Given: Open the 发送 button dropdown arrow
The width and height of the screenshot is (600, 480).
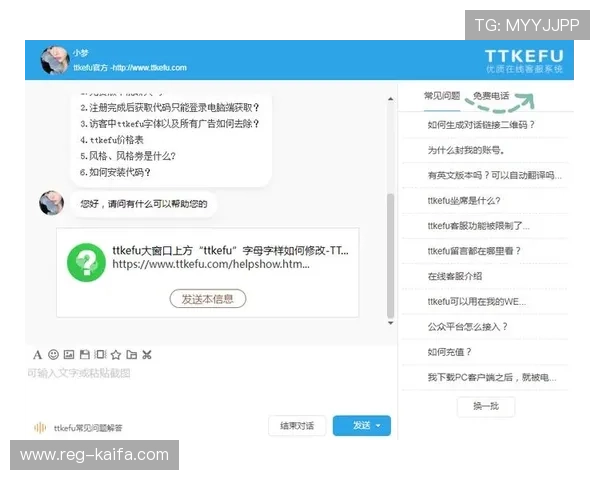Looking at the screenshot, I should coord(378,426).
